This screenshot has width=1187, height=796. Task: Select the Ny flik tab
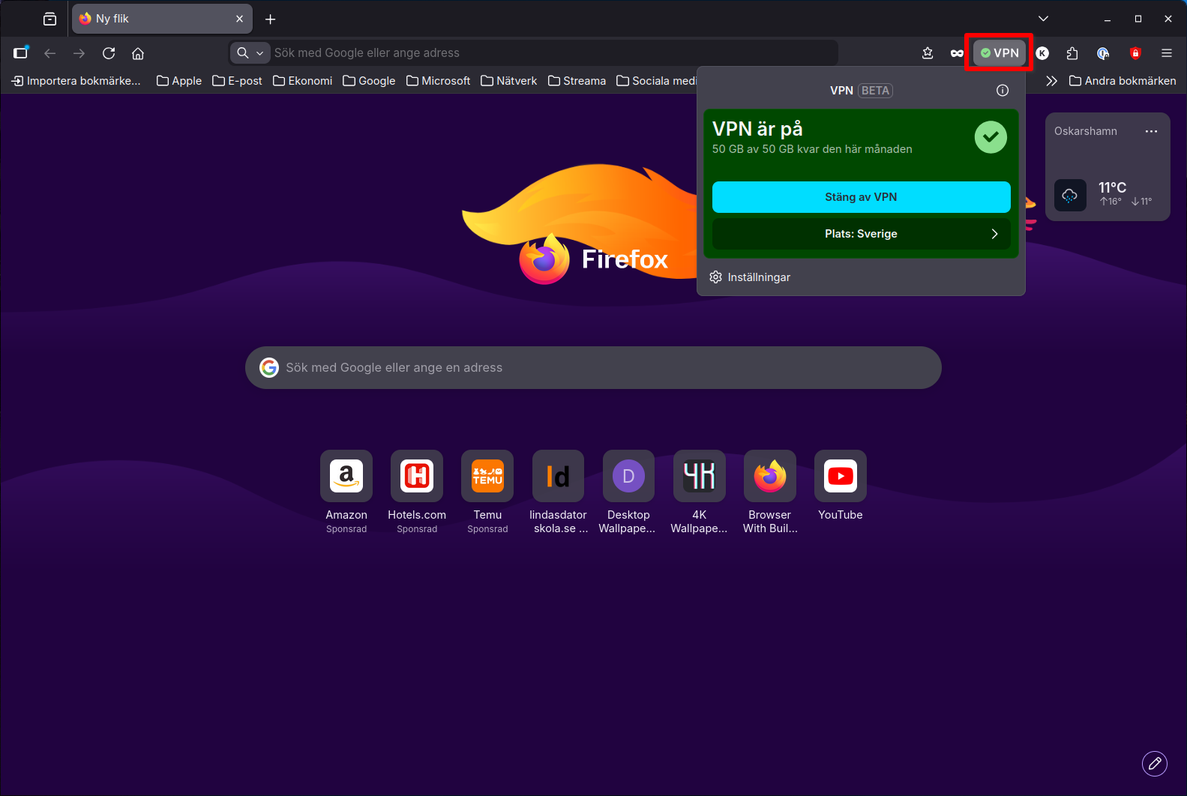(x=162, y=19)
